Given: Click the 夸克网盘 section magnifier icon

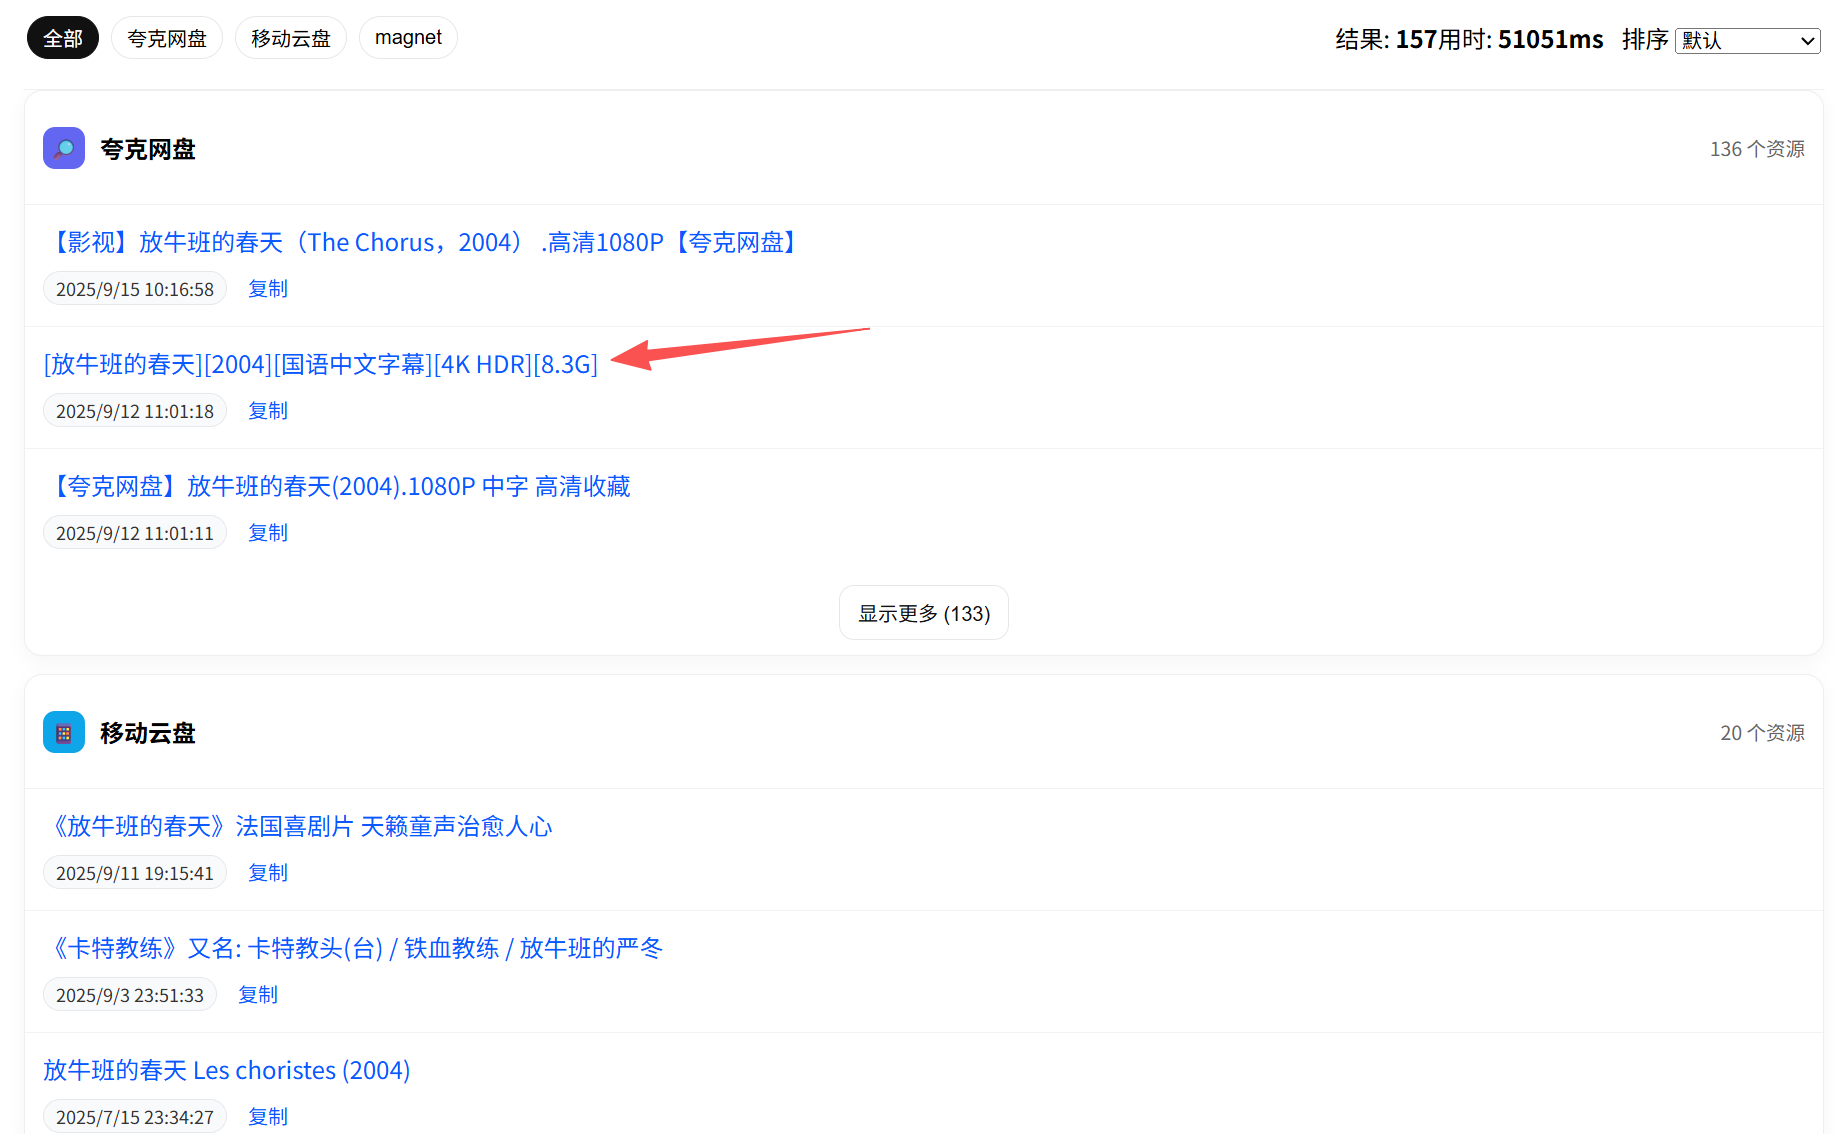Looking at the screenshot, I should pos(64,148).
